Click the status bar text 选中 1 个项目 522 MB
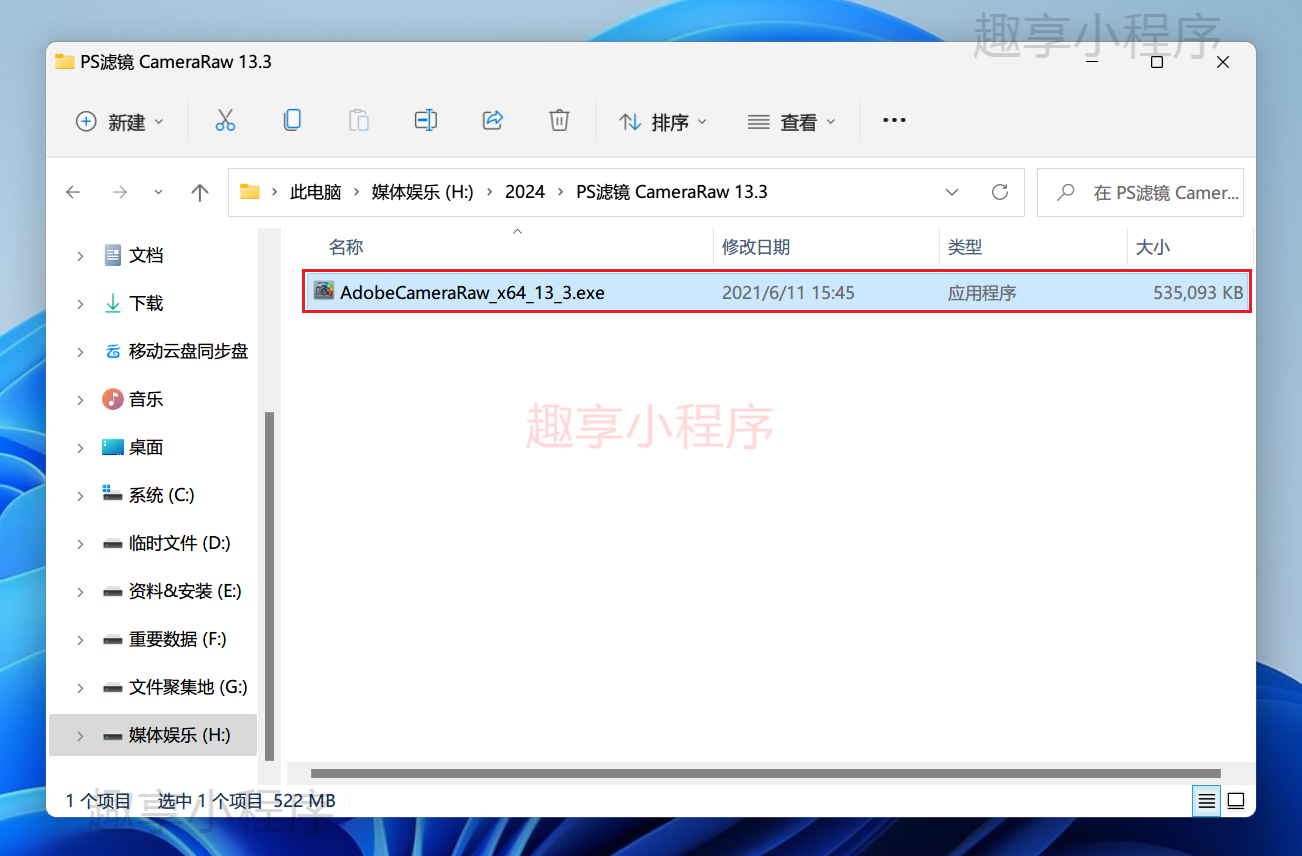This screenshot has width=1302, height=856. tap(246, 801)
